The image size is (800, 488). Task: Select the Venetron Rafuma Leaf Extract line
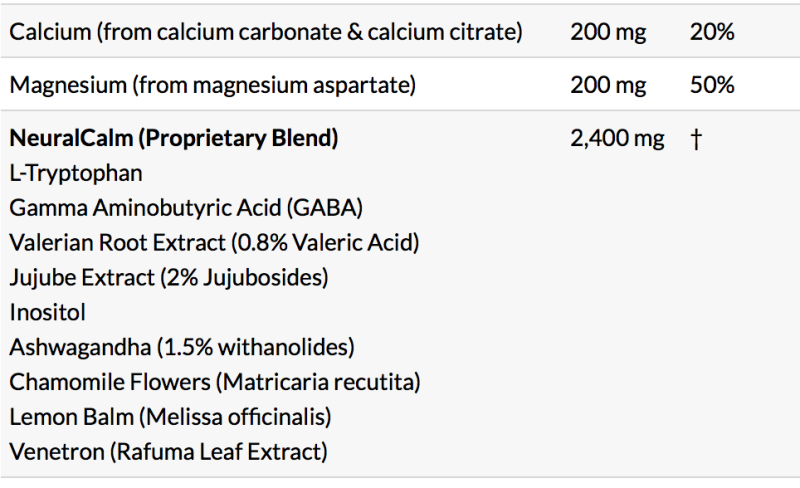click(x=168, y=452)
